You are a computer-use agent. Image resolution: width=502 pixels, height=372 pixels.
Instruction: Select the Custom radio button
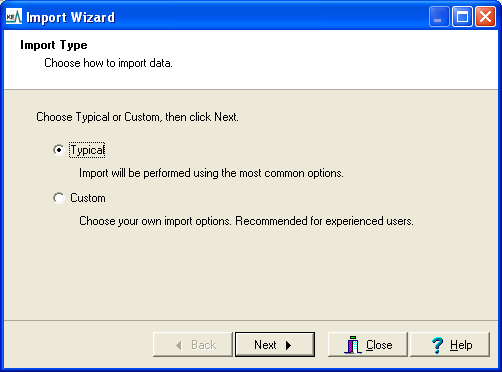click(59, 198)
